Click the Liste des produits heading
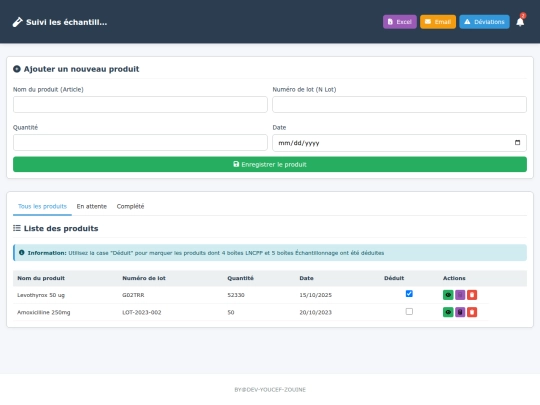The width and height of the screenshot is (540, 405). (61, 228)
